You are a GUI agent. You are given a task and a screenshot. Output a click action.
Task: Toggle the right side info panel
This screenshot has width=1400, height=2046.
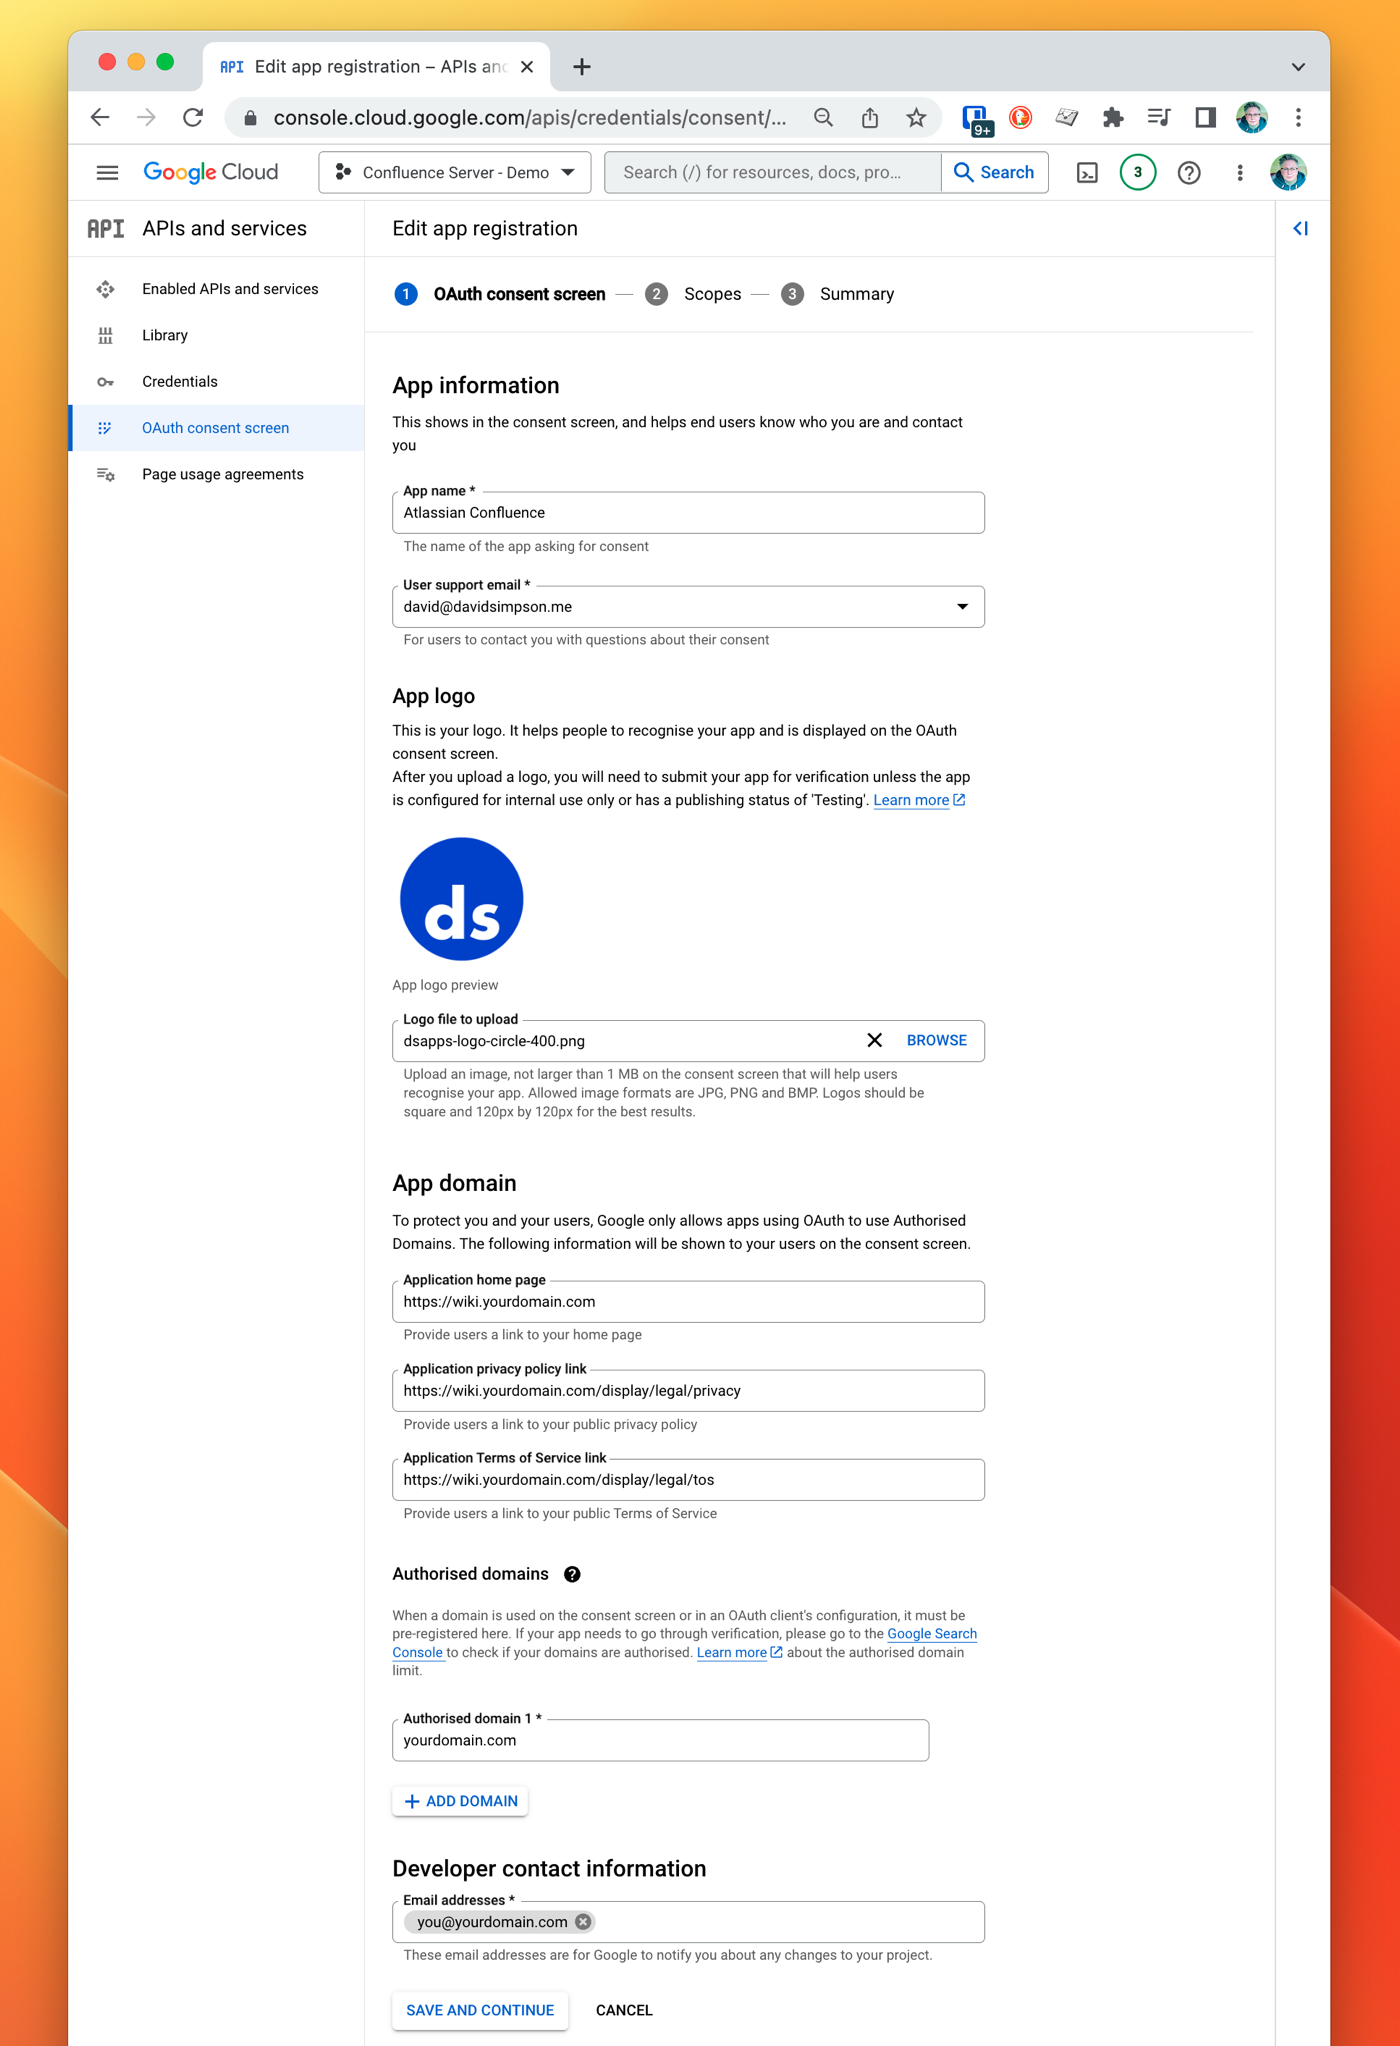pos(1300,229)
